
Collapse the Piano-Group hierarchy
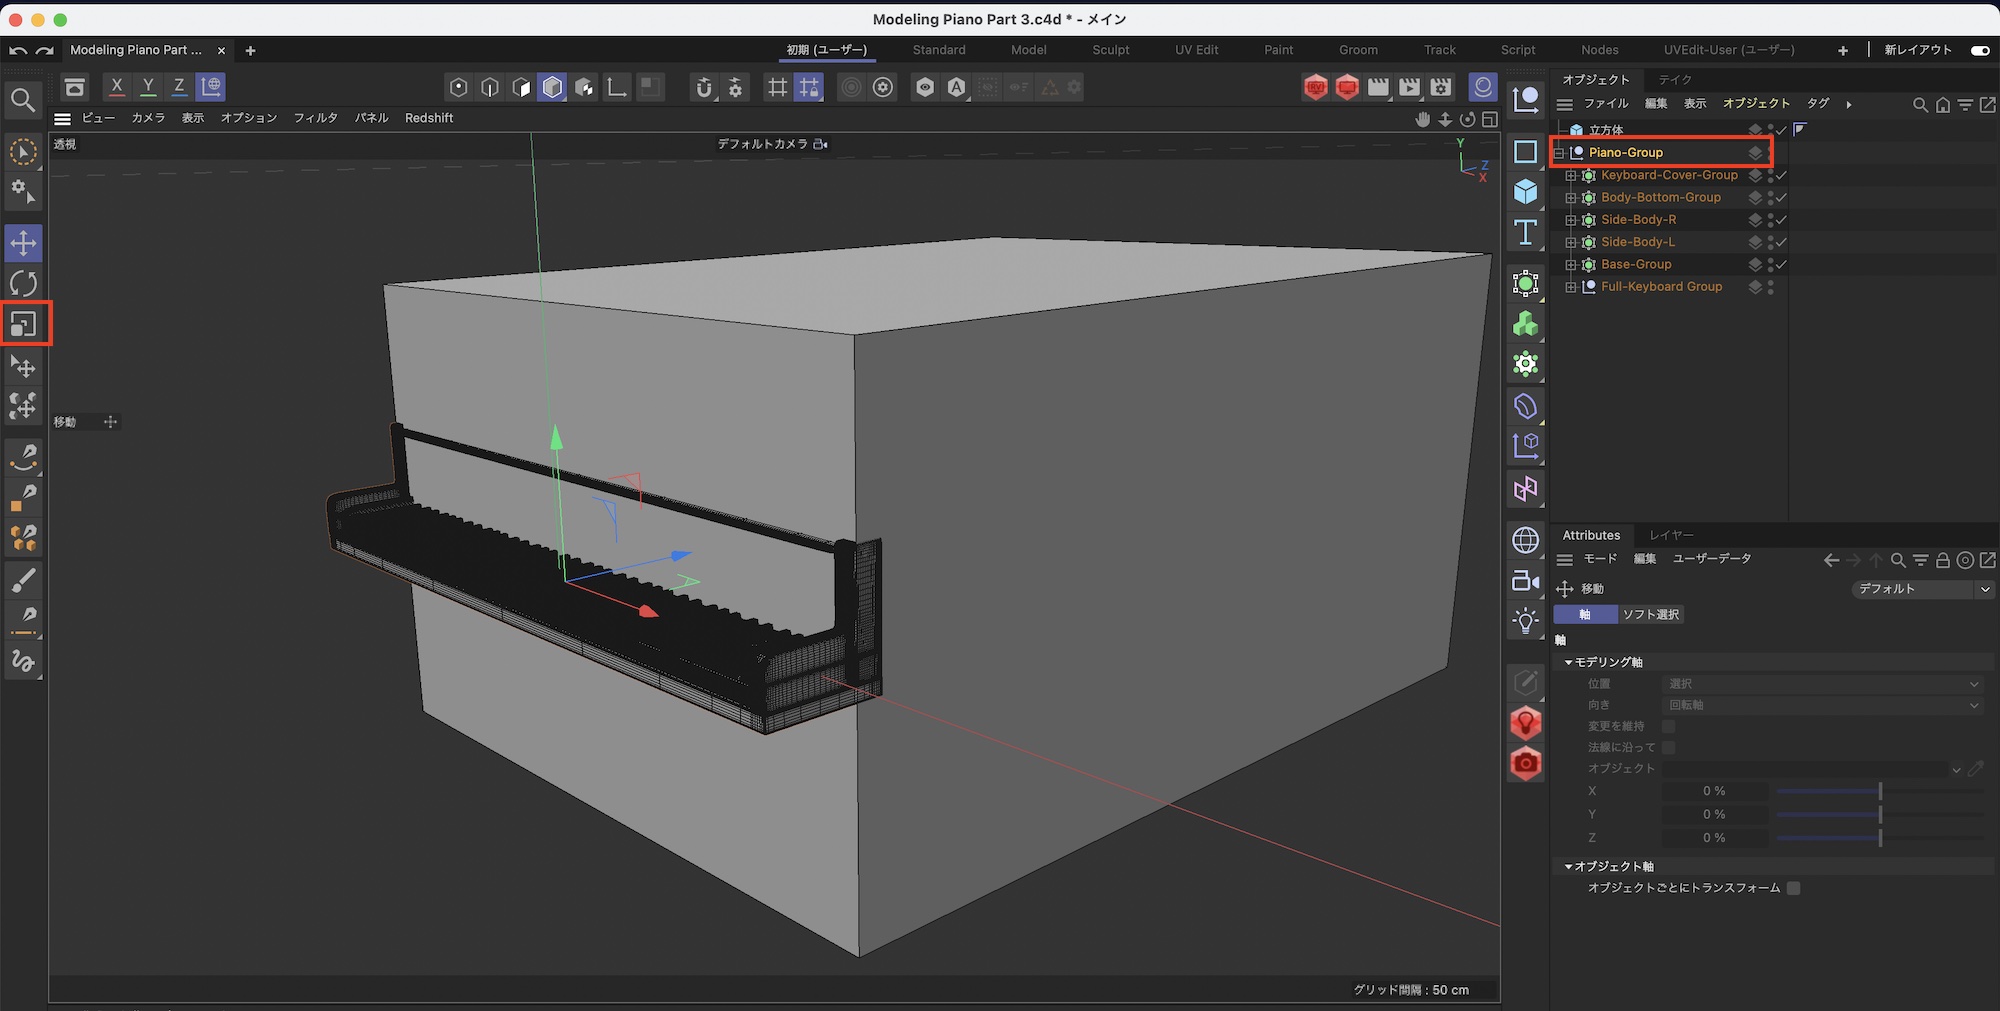1559,153
